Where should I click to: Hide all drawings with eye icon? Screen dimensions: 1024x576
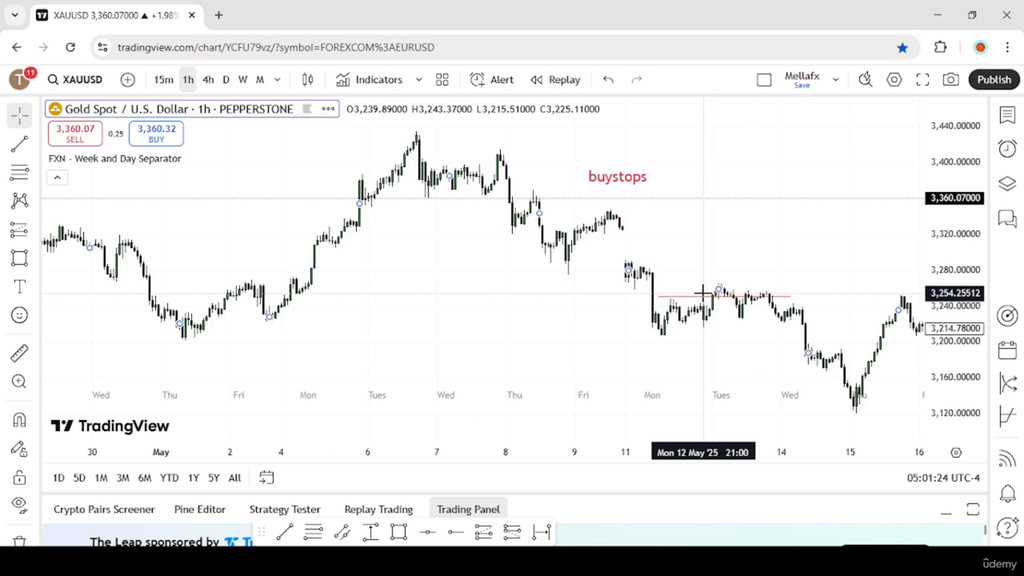(x=20, y=504)
